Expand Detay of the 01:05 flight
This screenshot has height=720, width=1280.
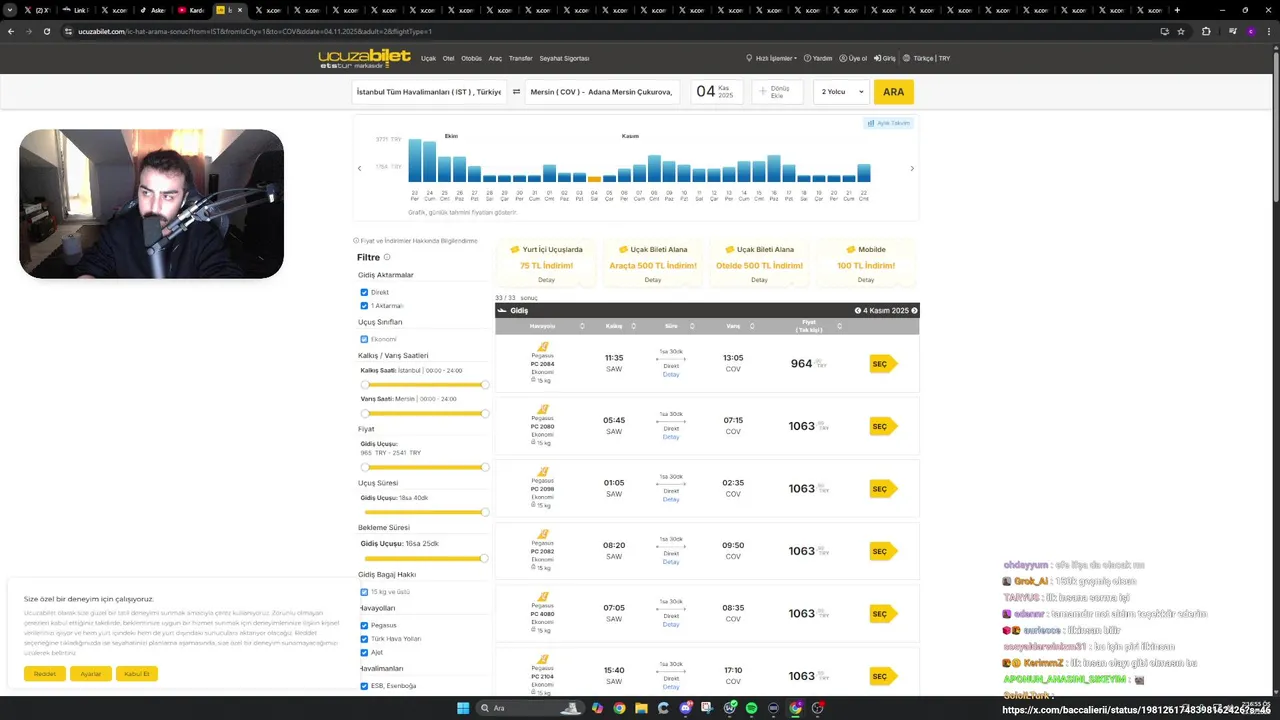[x=671, y=499]
